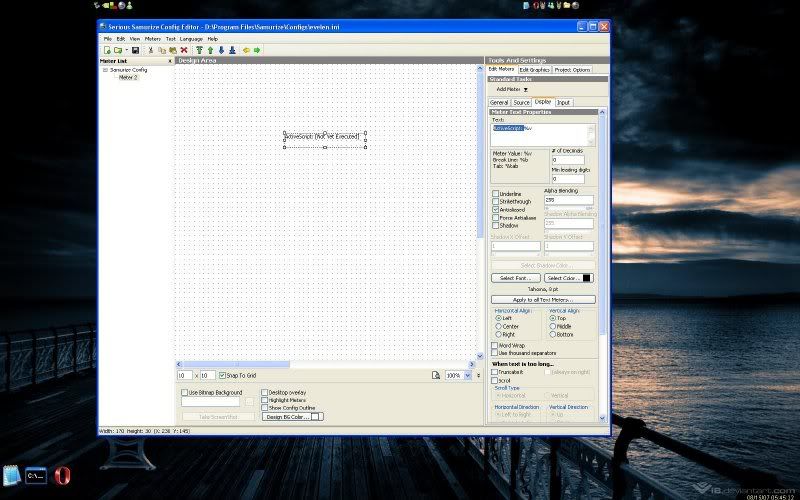Image resolution: width=800 pixels, height=500 pixels.
Task: Open the 100% zoom dropdown
Action: tap(467, 376)
